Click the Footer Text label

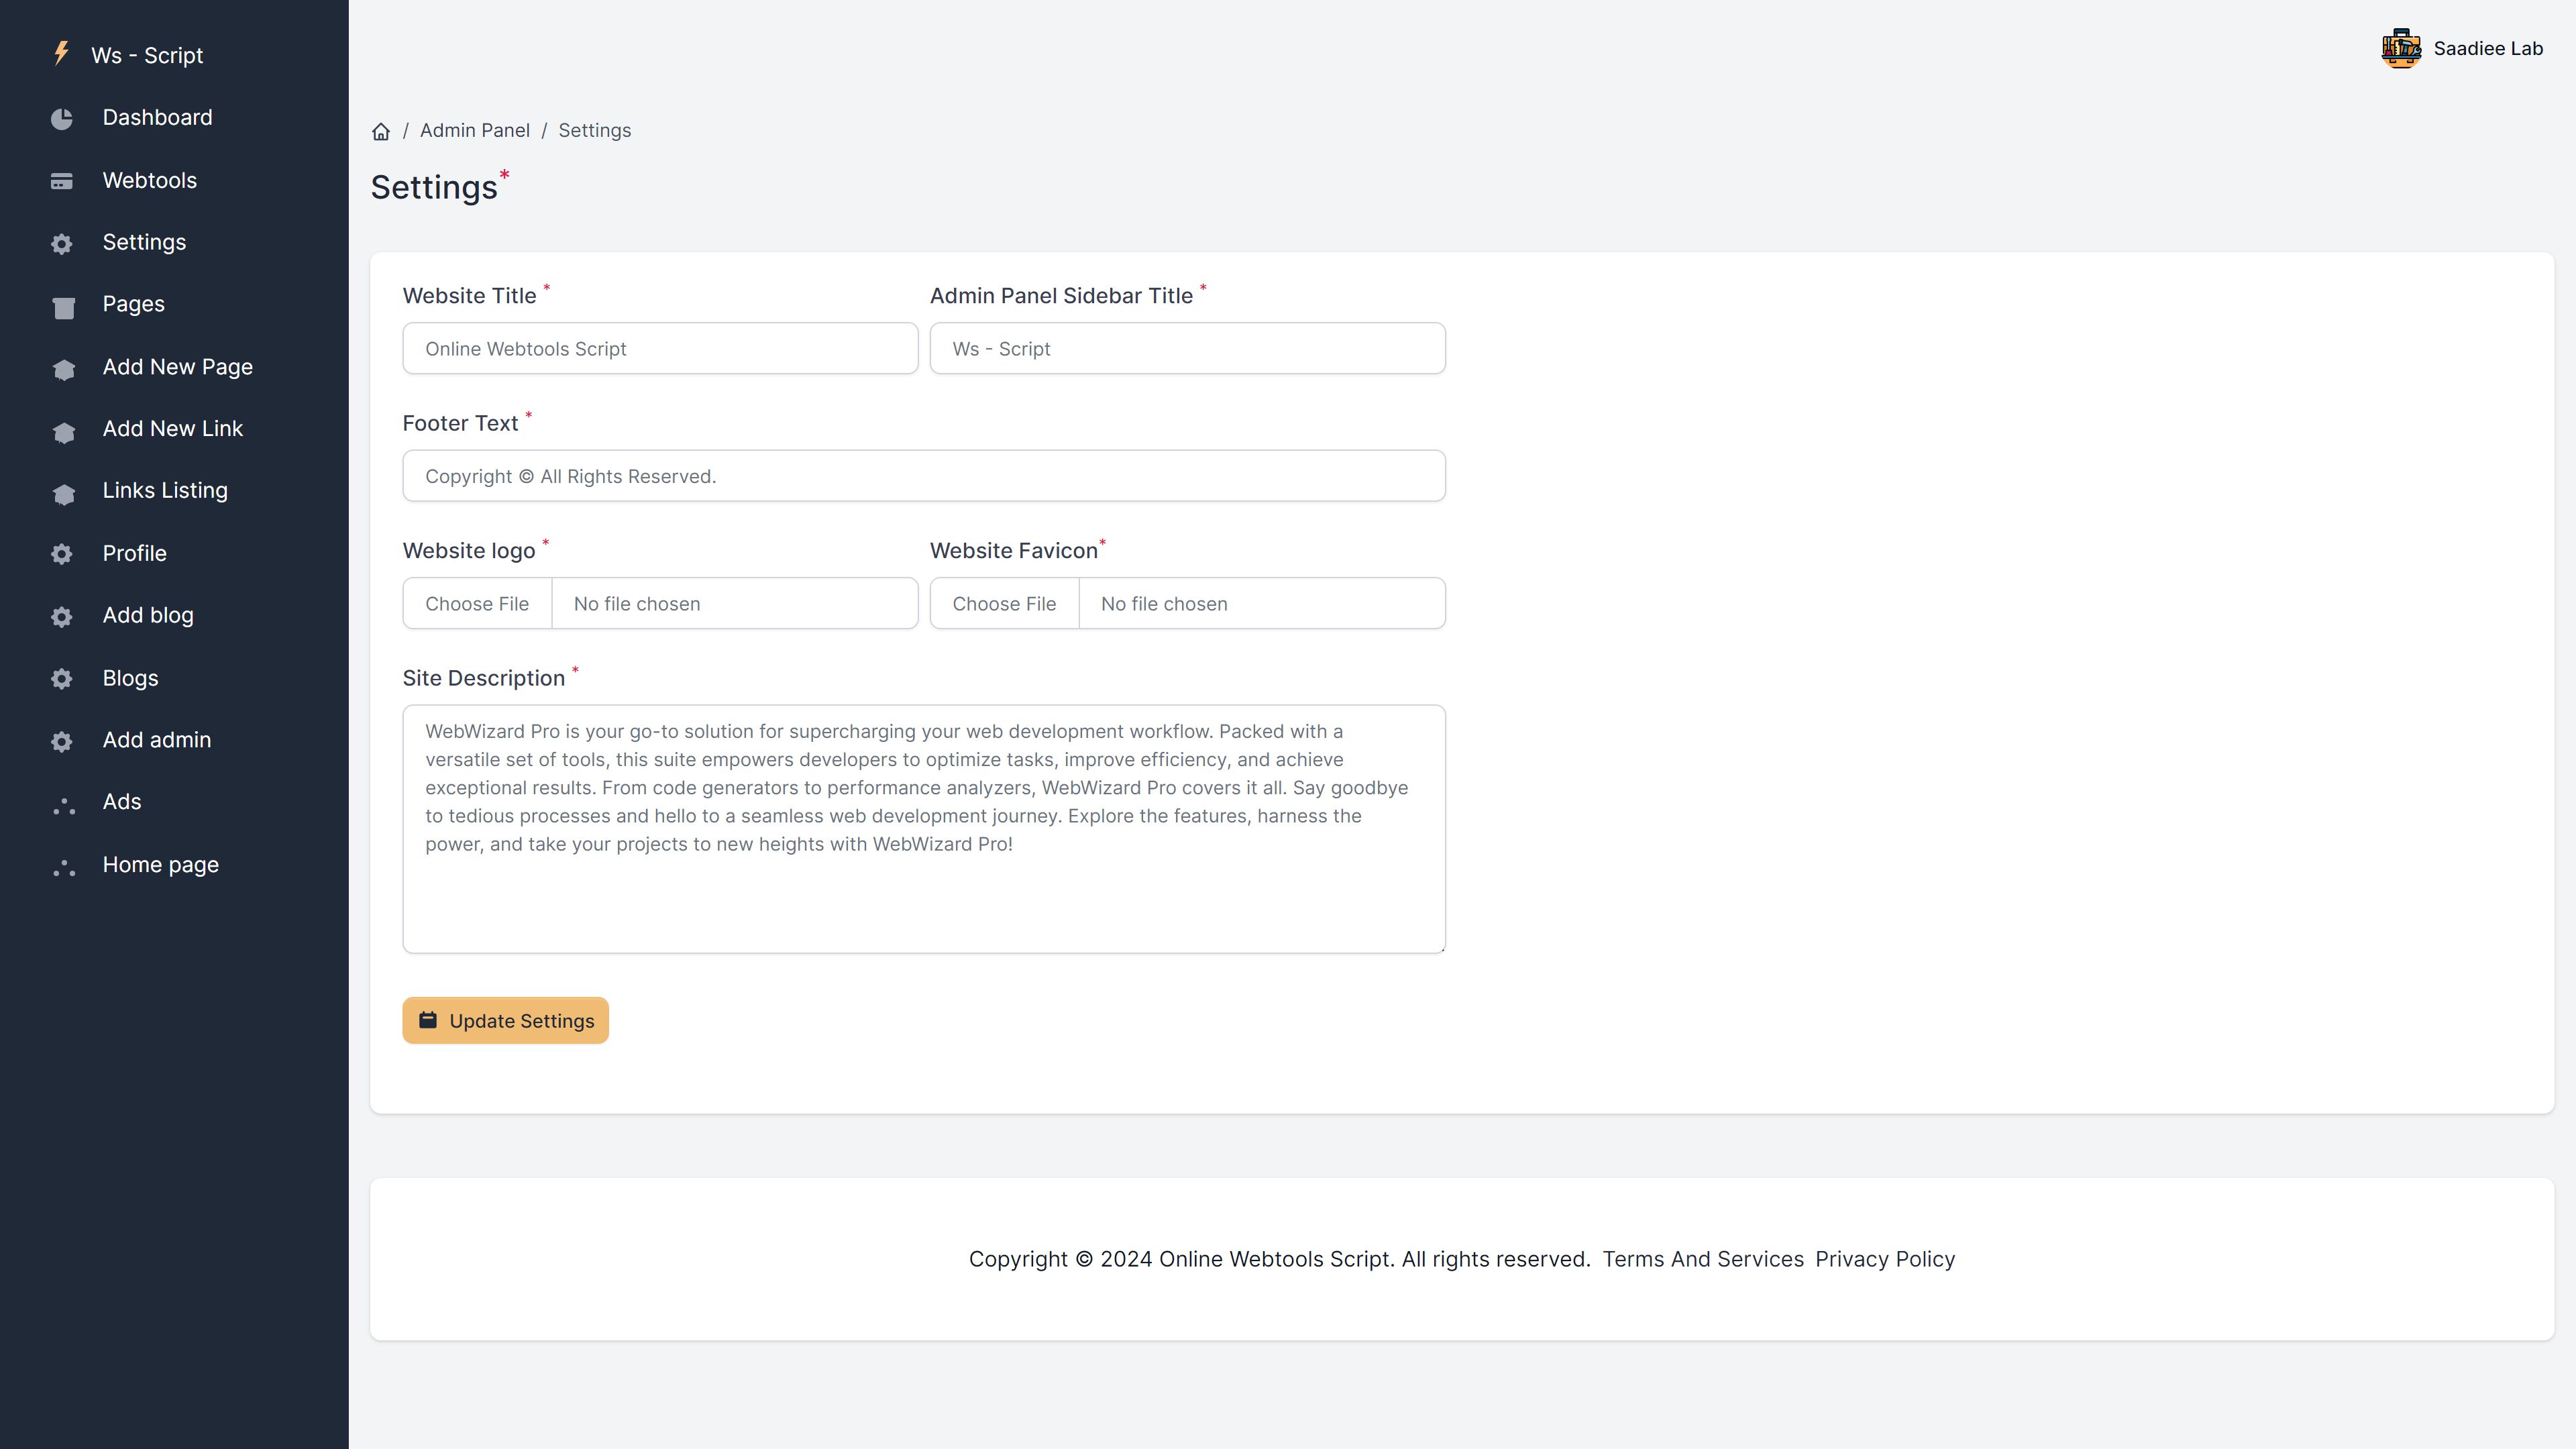click(x=460, y=423)
